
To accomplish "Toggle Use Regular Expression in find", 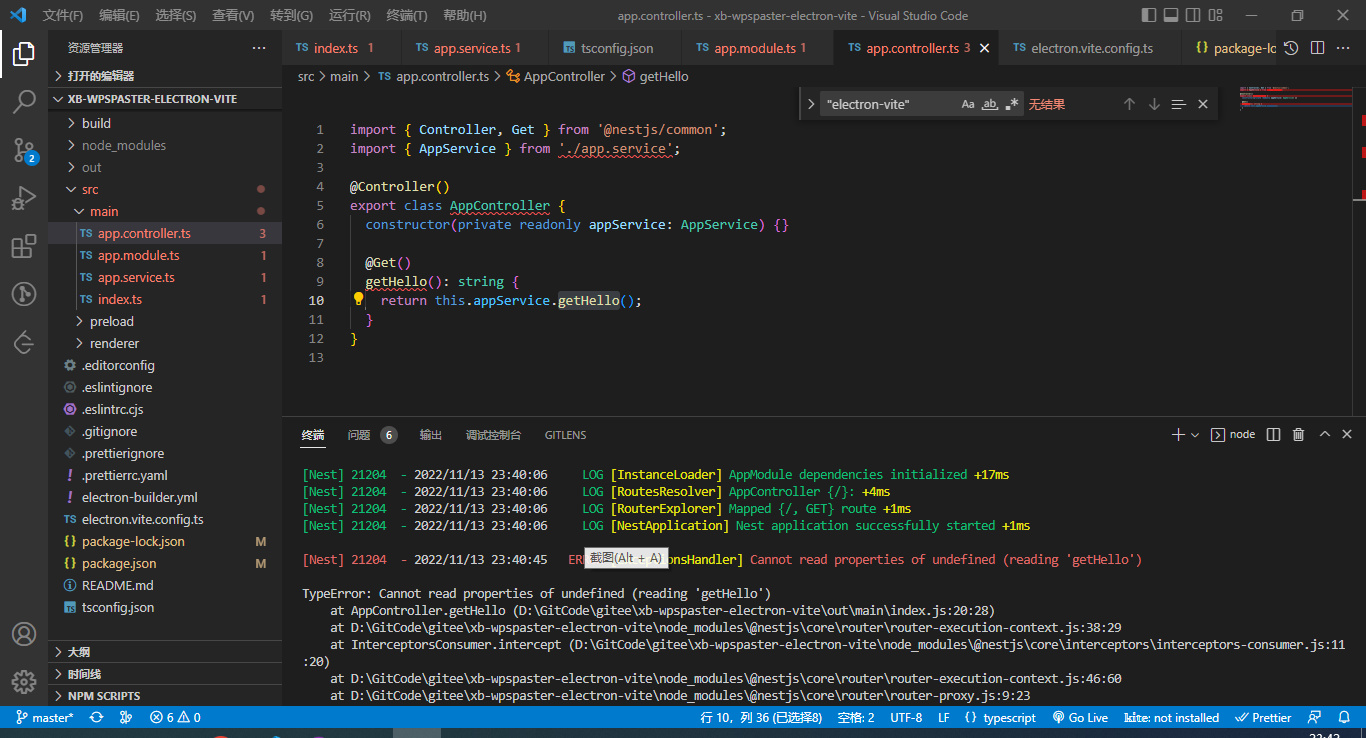I will pos(1012,104).
